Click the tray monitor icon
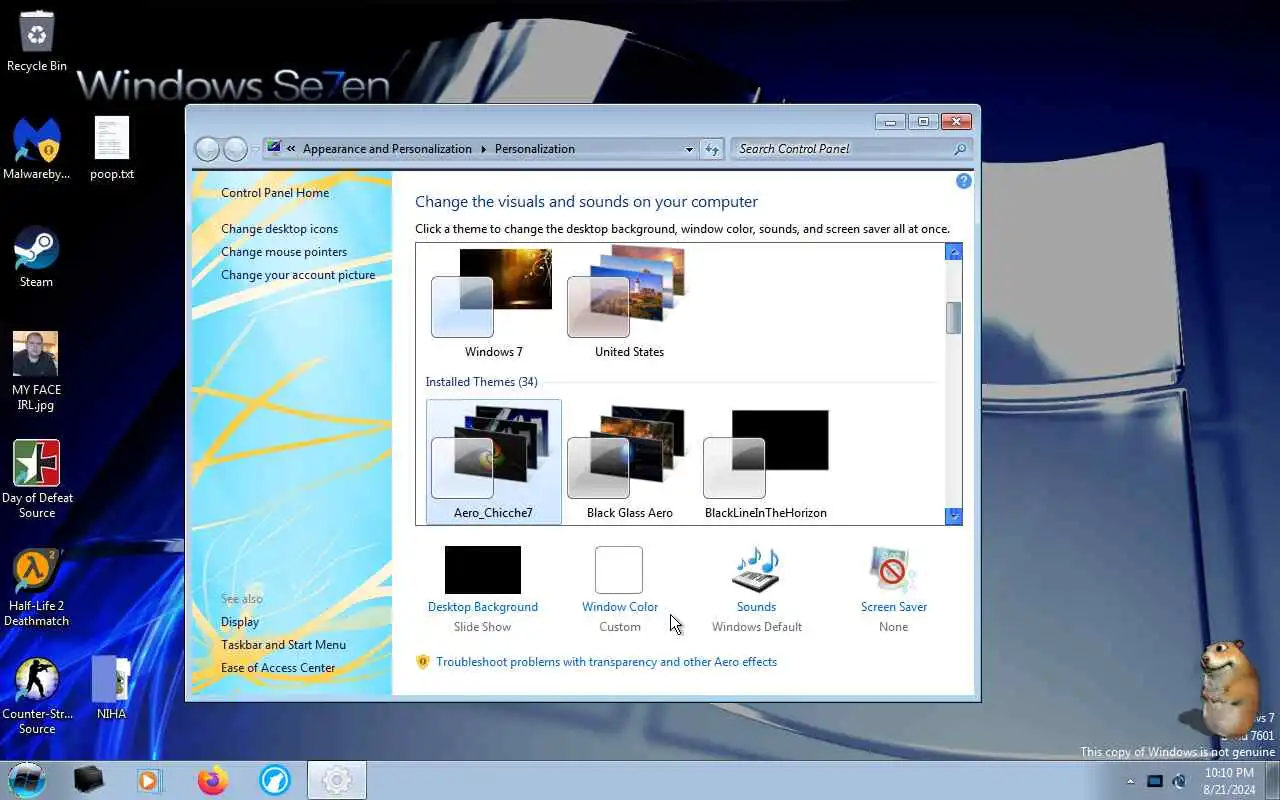The image size is (1280, 800). (1155, 781)
